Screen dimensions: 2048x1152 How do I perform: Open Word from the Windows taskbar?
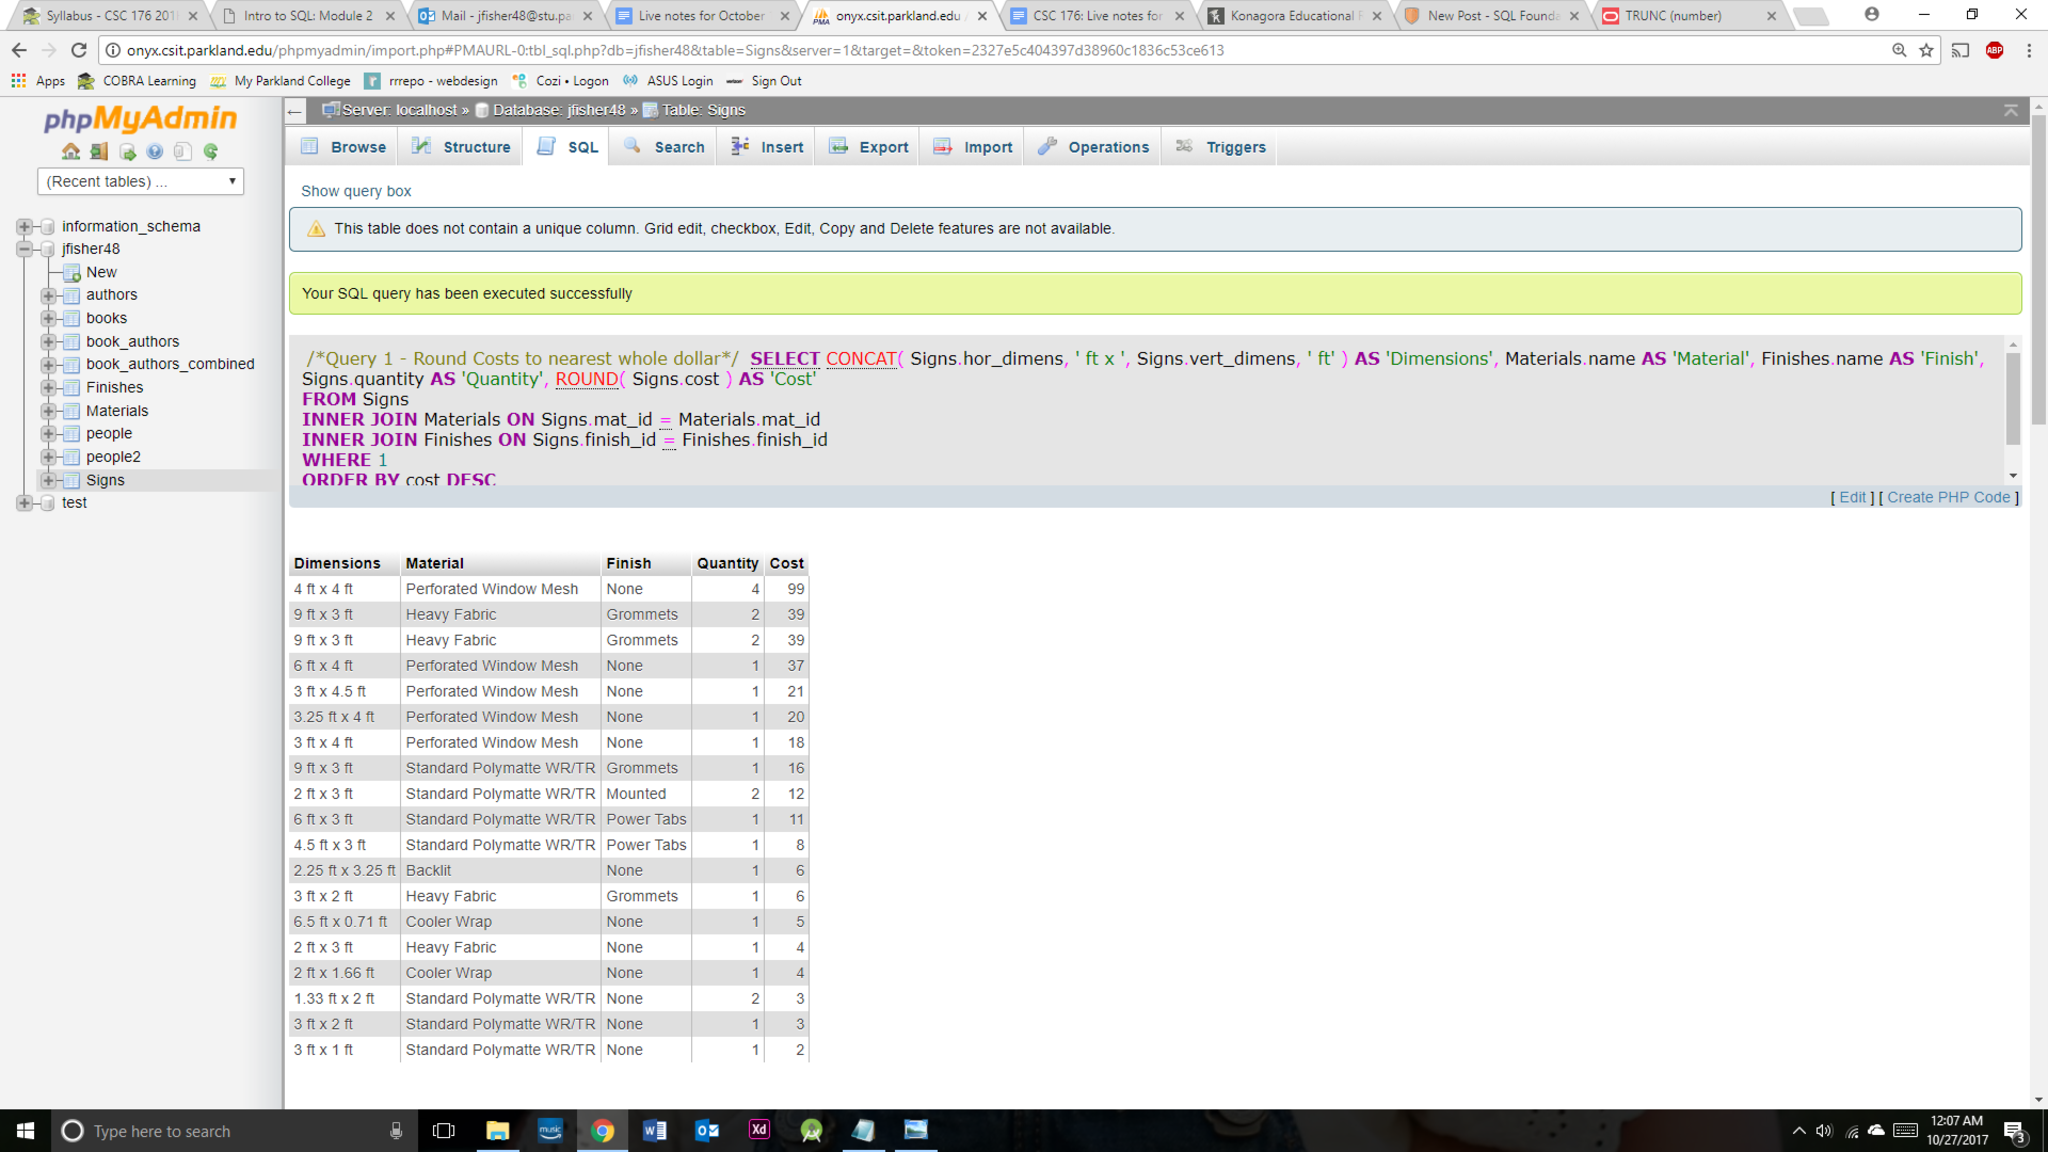pyautogui.click(x=654, y=1130)
